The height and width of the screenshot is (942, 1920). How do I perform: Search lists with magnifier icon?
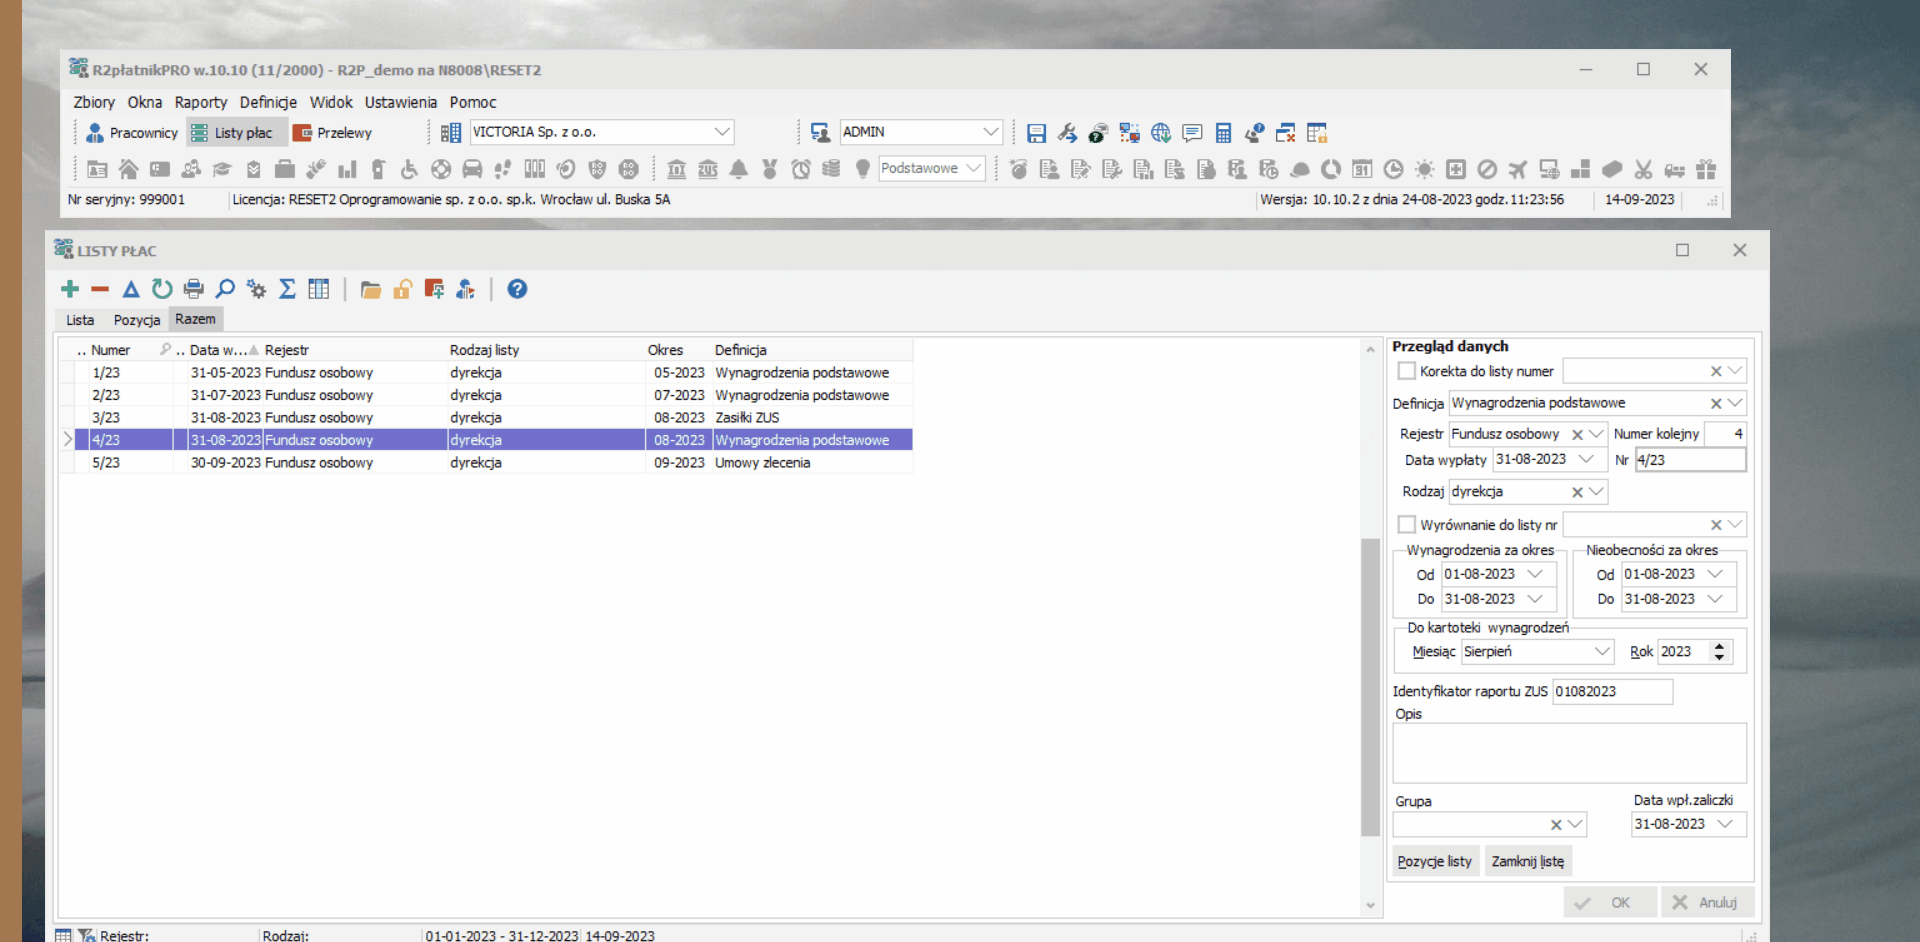[225, 289]
